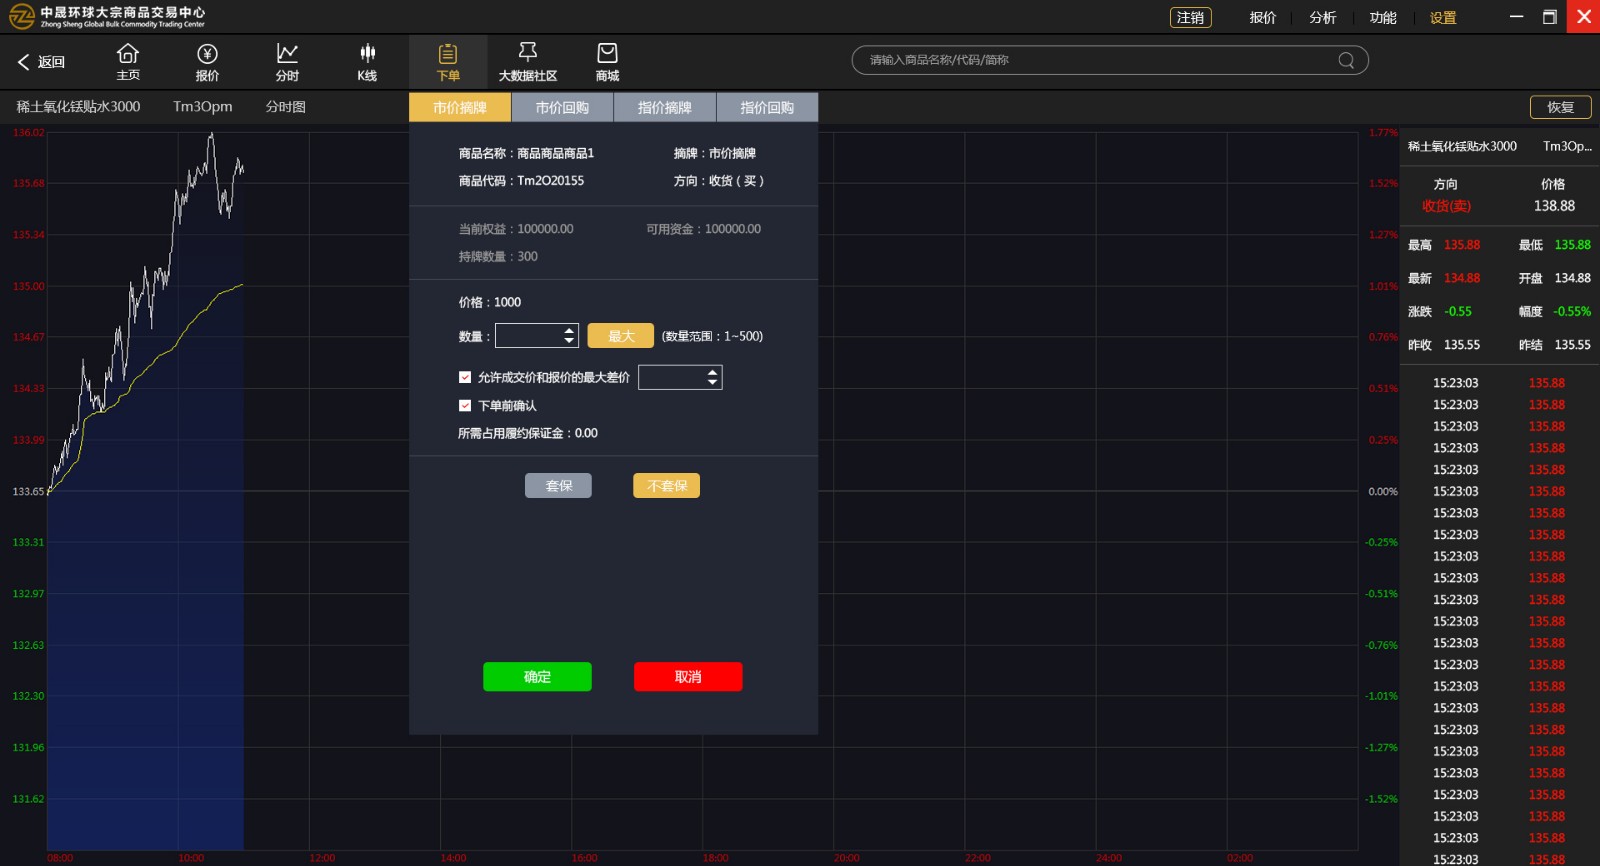
Task: Switch to 市价摘牌 tab
Action: point(460,107)
